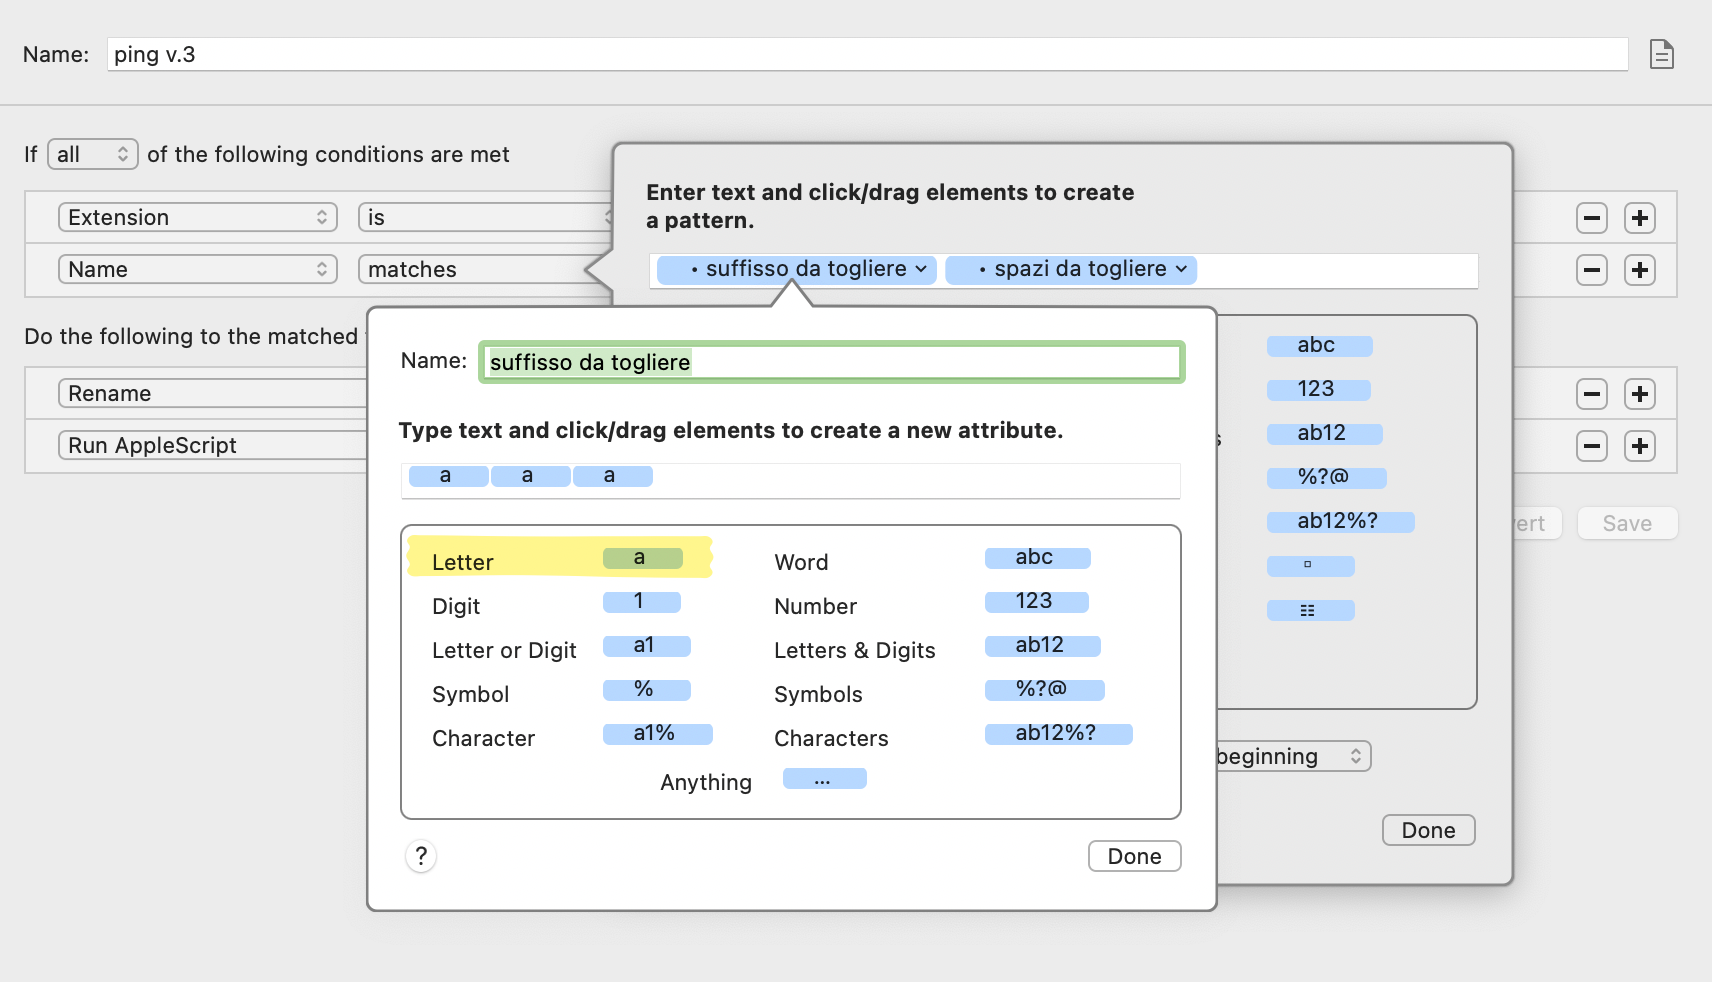Add a condition after the Extension row

1640,218
